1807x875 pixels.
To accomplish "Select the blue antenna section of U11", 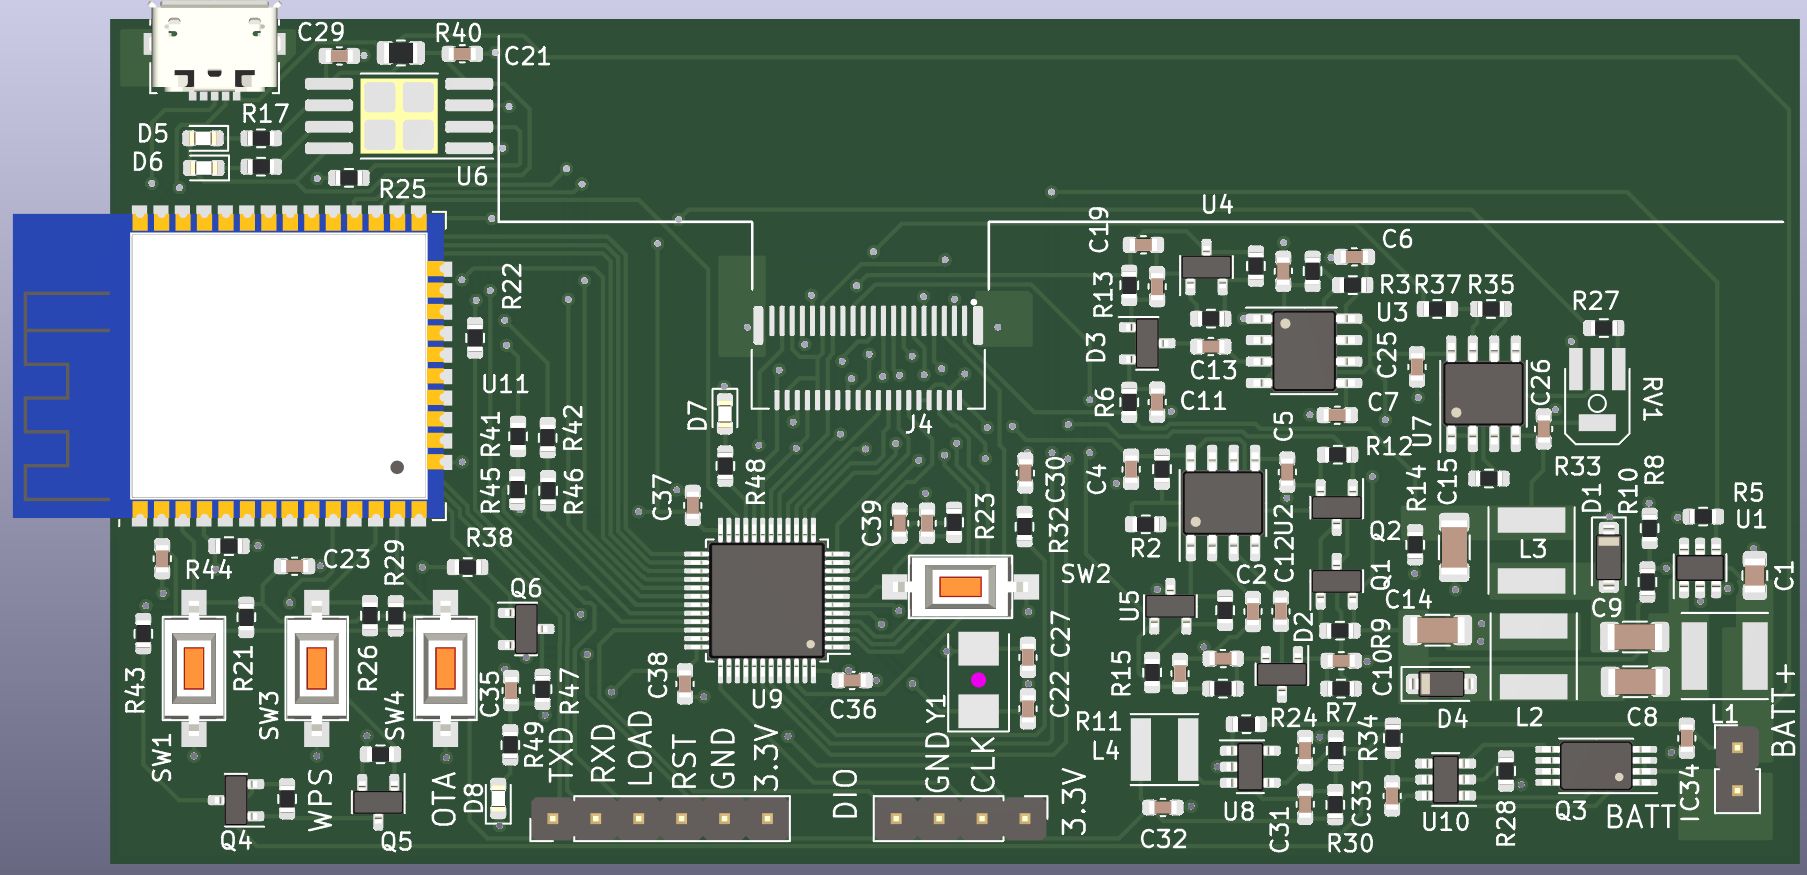I will pyautogui.click(x=71, y=365).
